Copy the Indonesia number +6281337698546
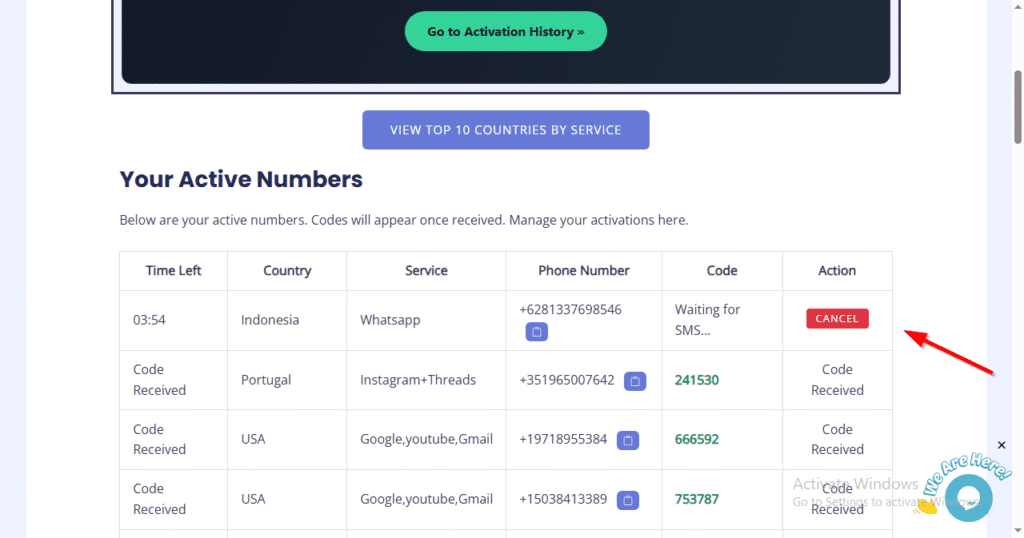The width and height of the screenshot is (1024, 538). [x=537, y=332]
